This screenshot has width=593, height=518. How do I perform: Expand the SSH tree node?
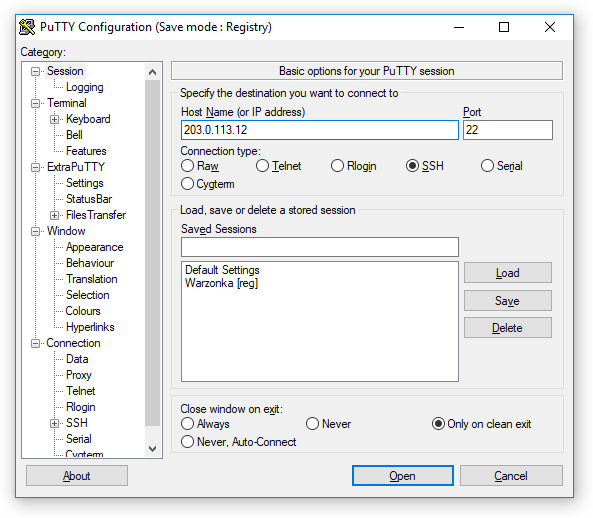pos(54,423)
